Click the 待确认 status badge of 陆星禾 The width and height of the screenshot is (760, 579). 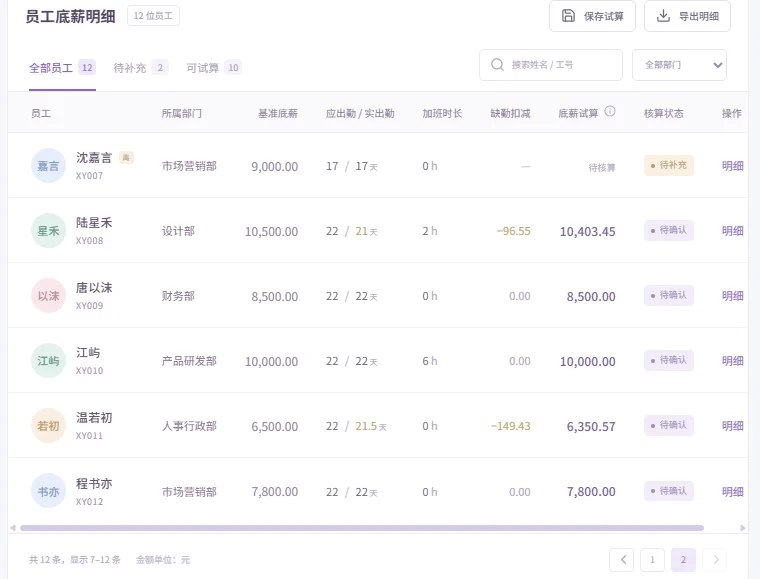pyautogui.click(x=669, y=230)
